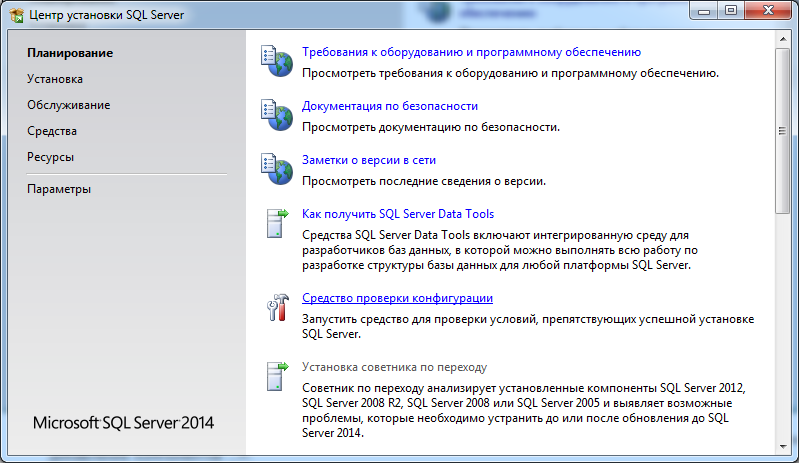Open the Ресурсы section
This screenshot has height=463, width=799.
50,157
